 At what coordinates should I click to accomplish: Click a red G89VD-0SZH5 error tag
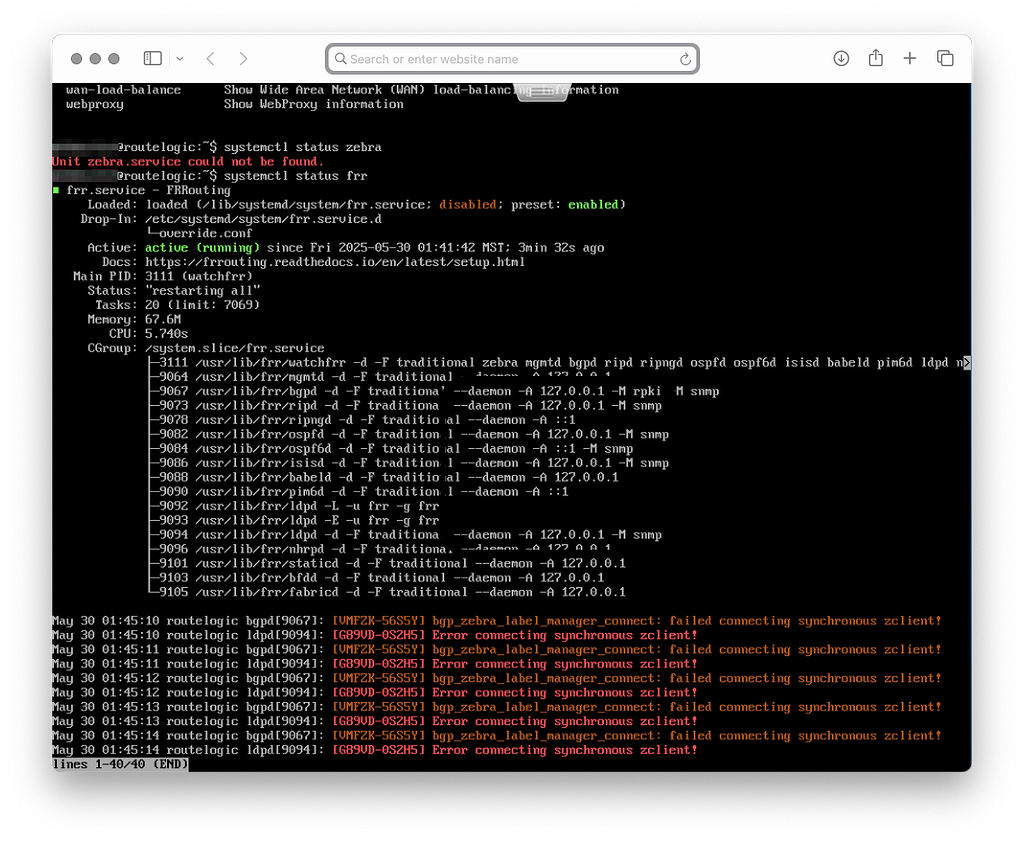[x=377, y=635]
